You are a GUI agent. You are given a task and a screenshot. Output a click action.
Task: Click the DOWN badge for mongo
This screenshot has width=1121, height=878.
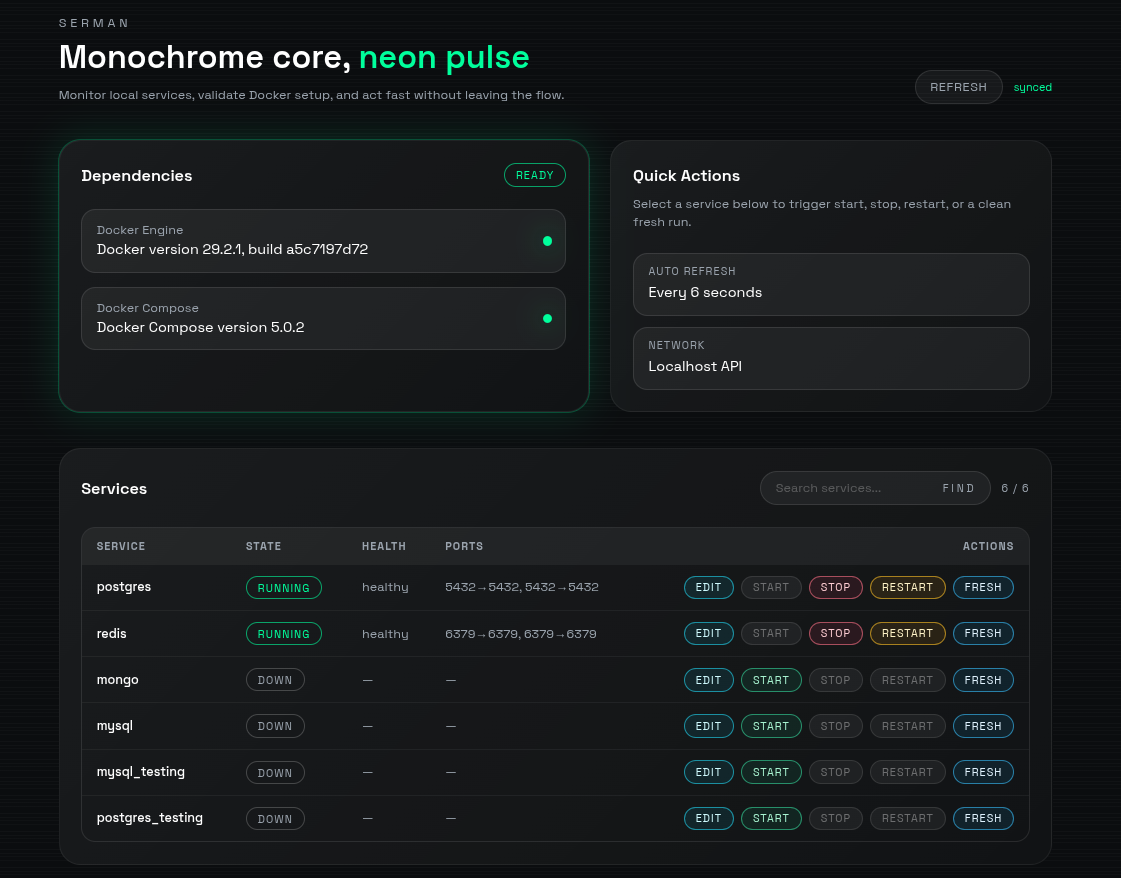coord(275,680)
